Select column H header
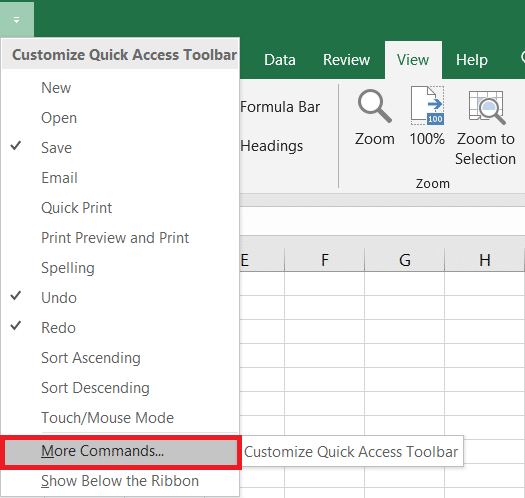The image size is (525, 498). click(484, 260)
